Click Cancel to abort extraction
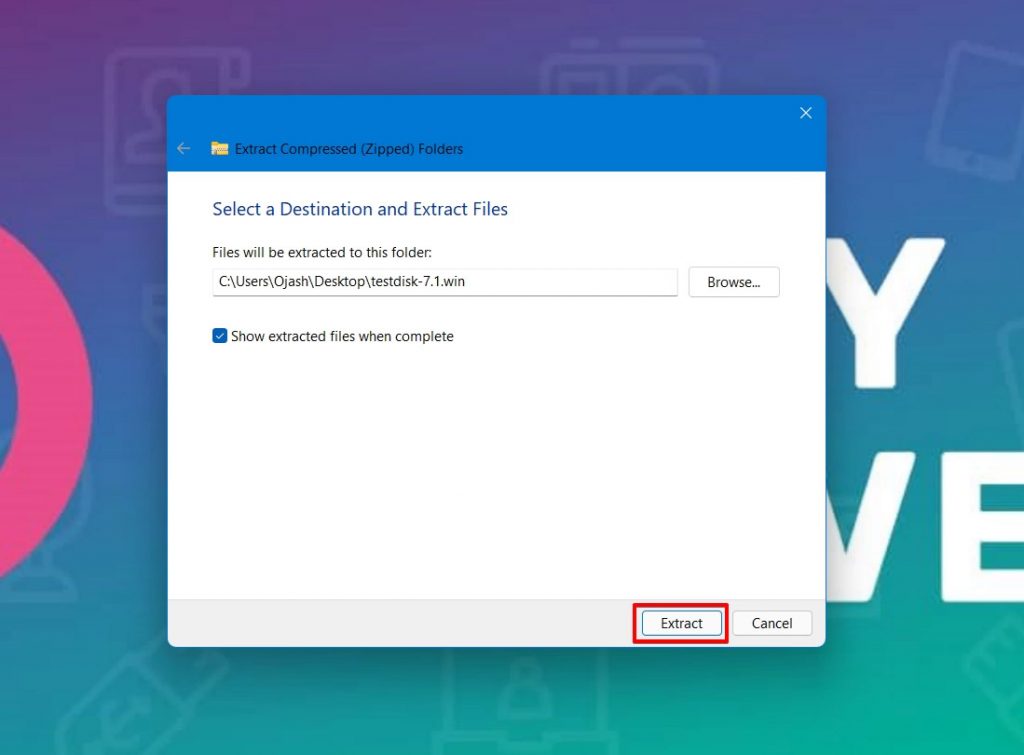This screenshot has width=1024, height=755. coord(771,622)
